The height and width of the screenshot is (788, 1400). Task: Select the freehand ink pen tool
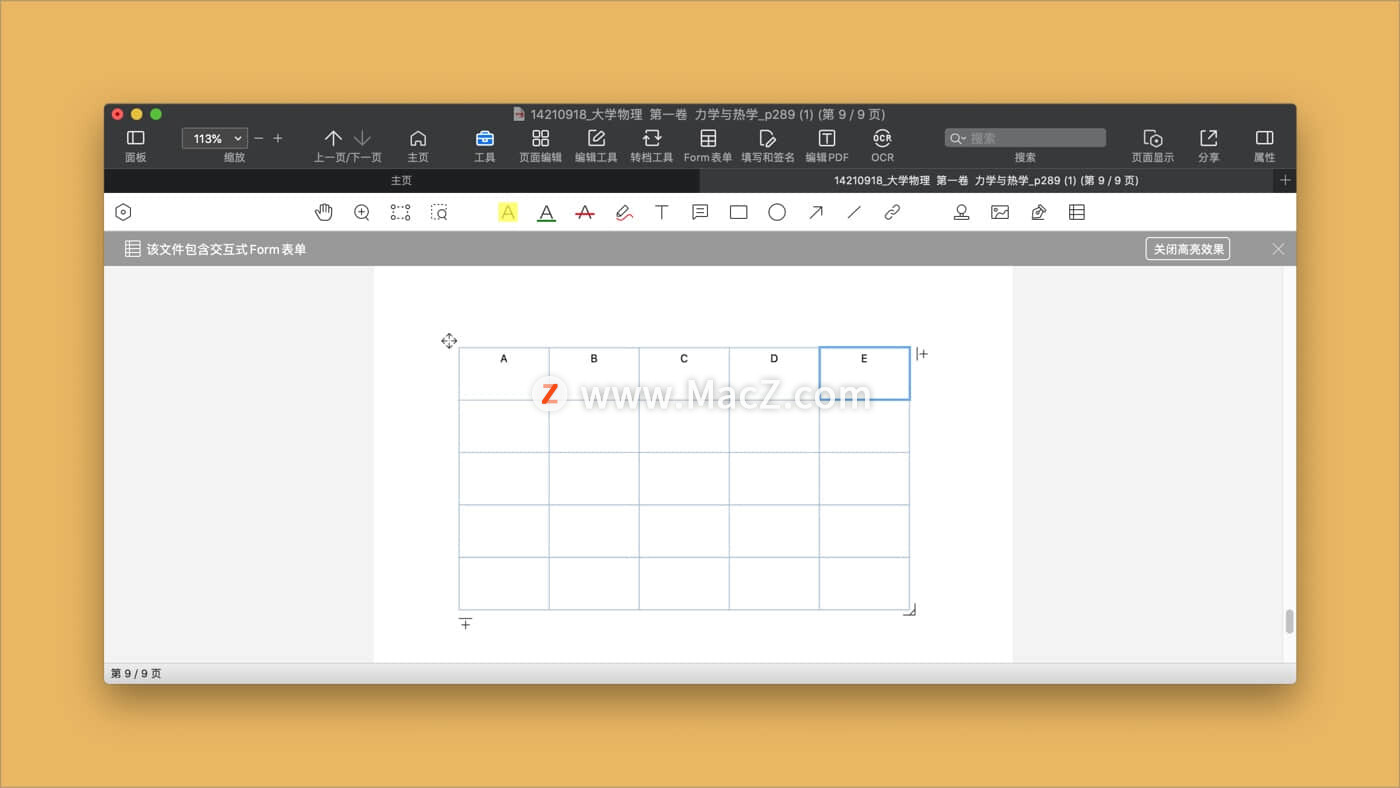pyautogui.click(x=624, y=212)
